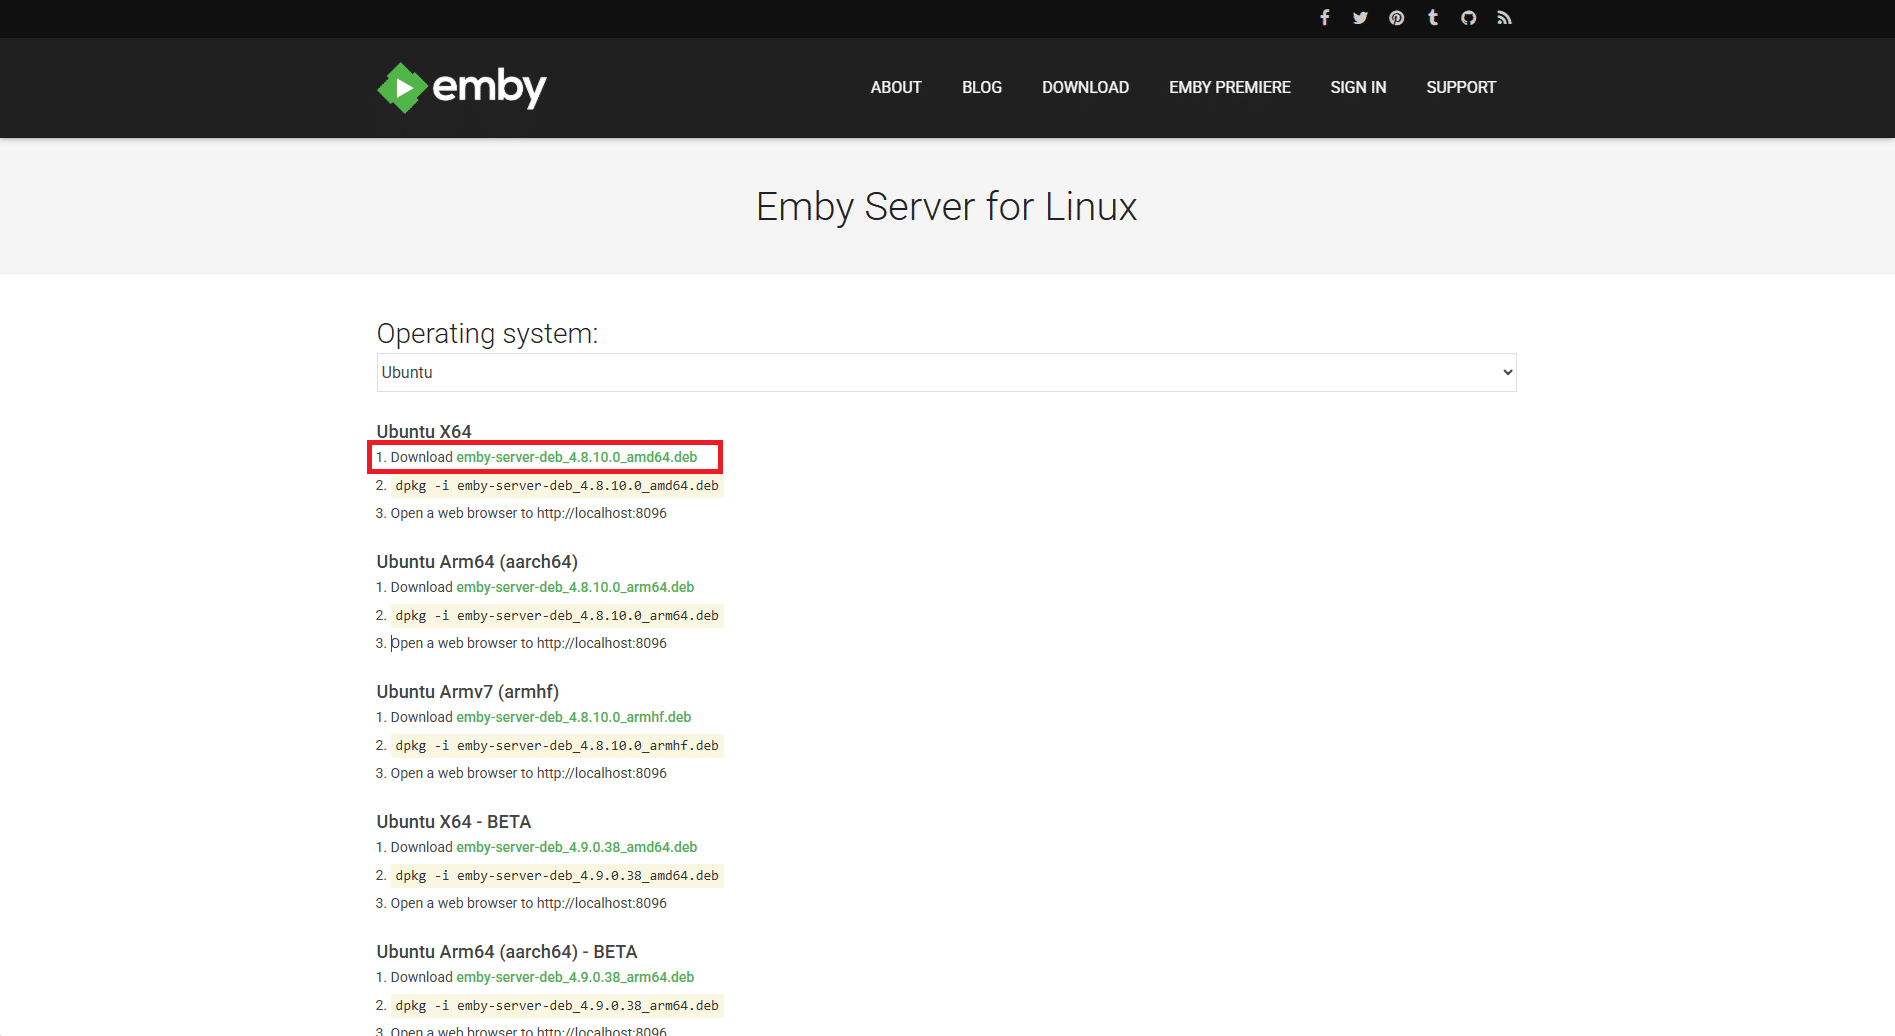
Task: Open the EMBY PREMIERE menu item
Action: pyautogui.click(x=1230, y=87)
